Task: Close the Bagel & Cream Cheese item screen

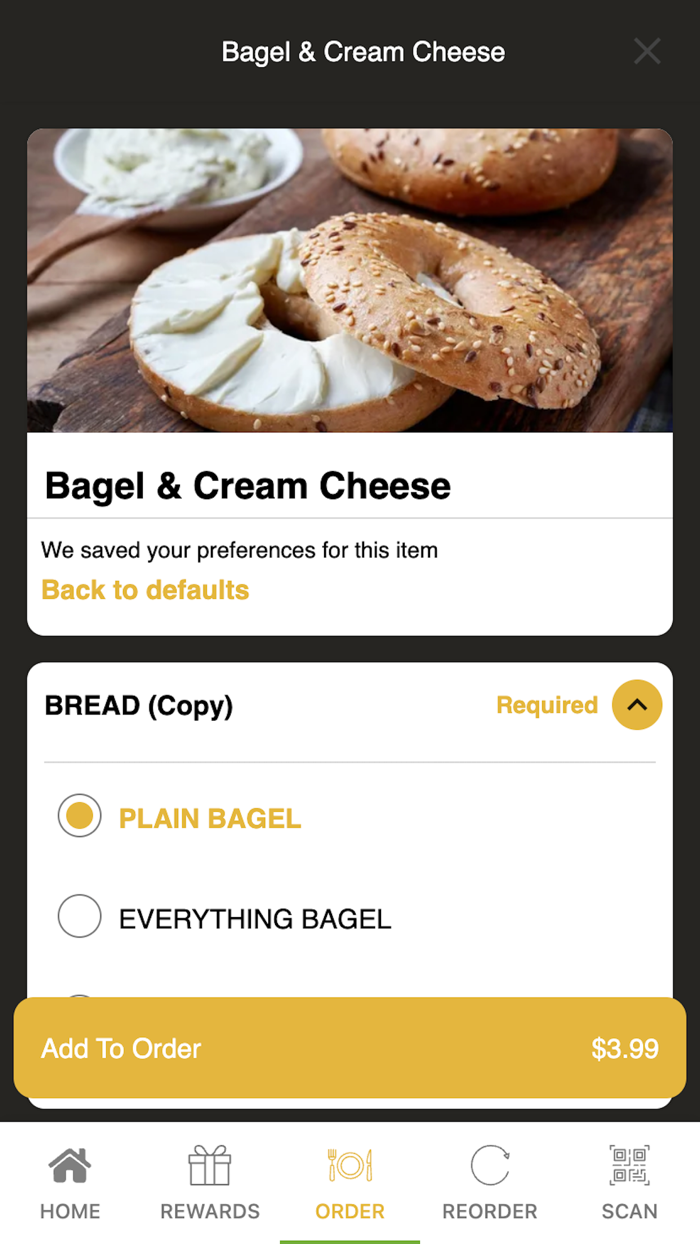Action: coord(647,51)
